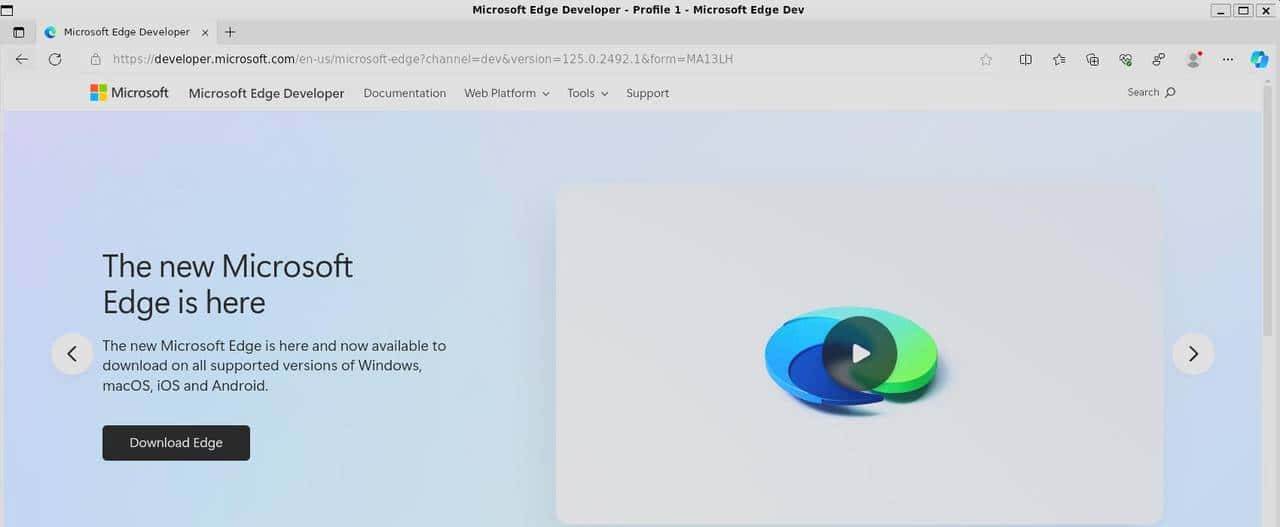Click the heading 'The new Microsoft Edge is here'
The height and width of the screenshot is (527, 1280).
click(228, 284)
